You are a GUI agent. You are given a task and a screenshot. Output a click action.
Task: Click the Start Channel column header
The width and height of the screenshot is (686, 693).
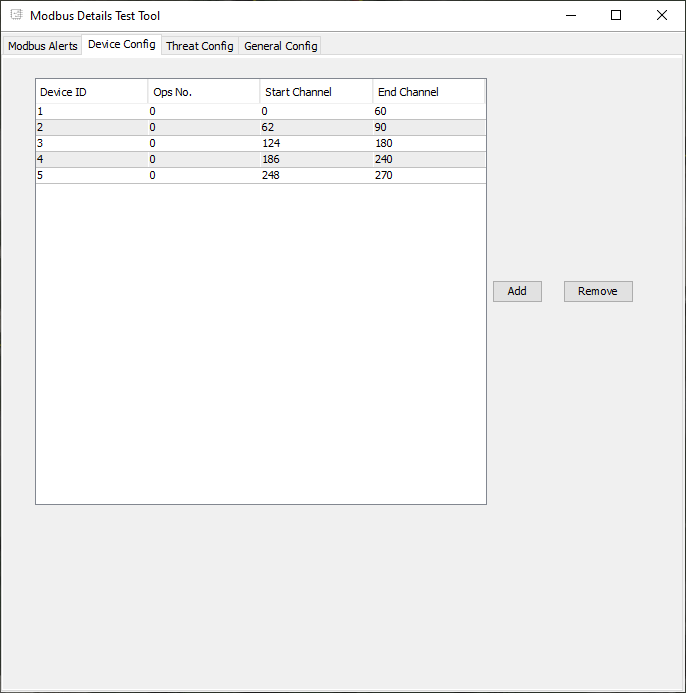(x=316, y=92)
